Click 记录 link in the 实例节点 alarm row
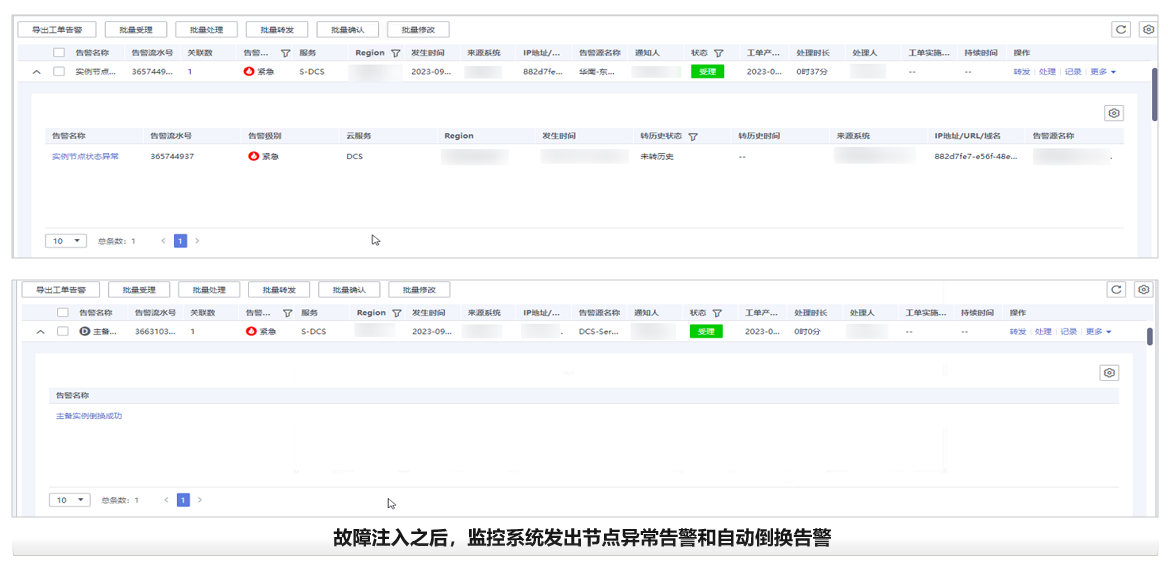 point(1073,72)
